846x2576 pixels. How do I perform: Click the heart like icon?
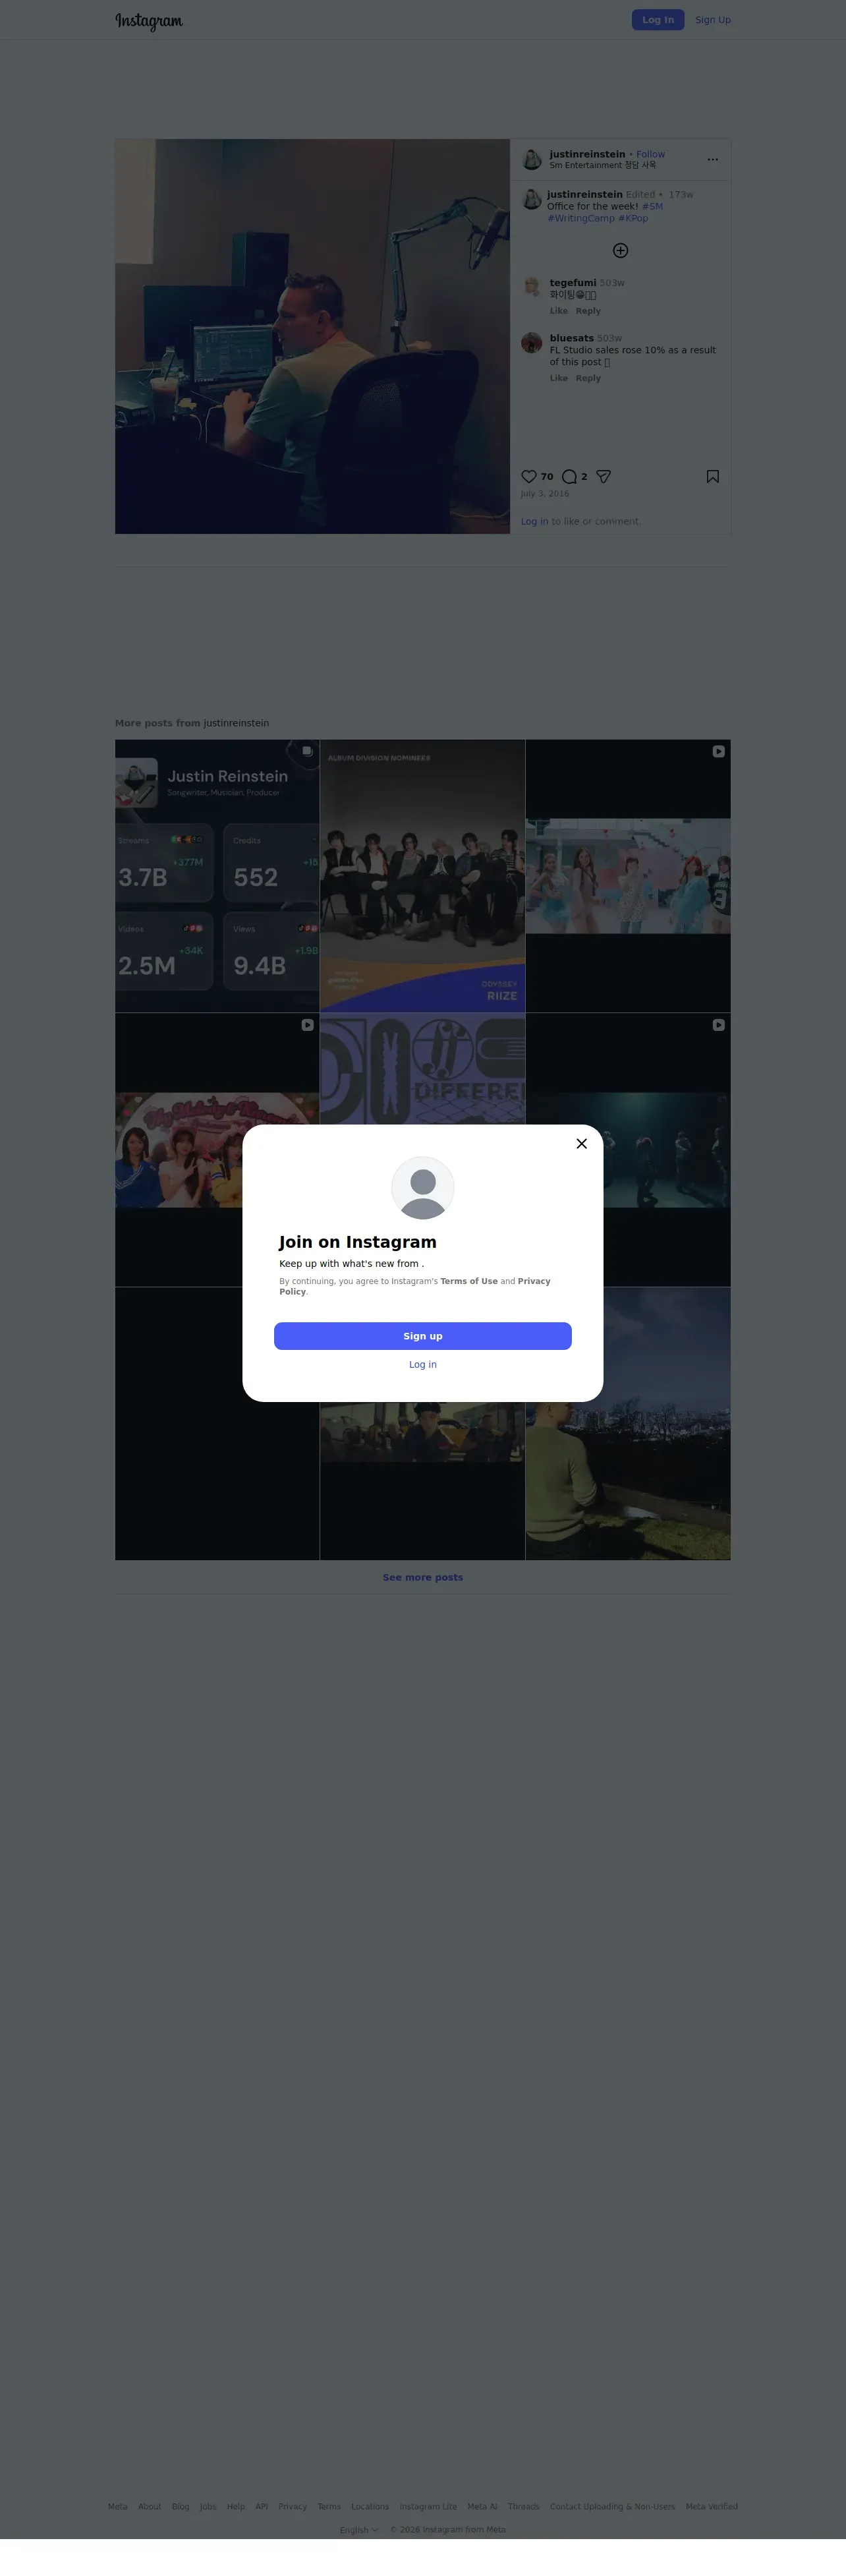click(x=529, y=476)
